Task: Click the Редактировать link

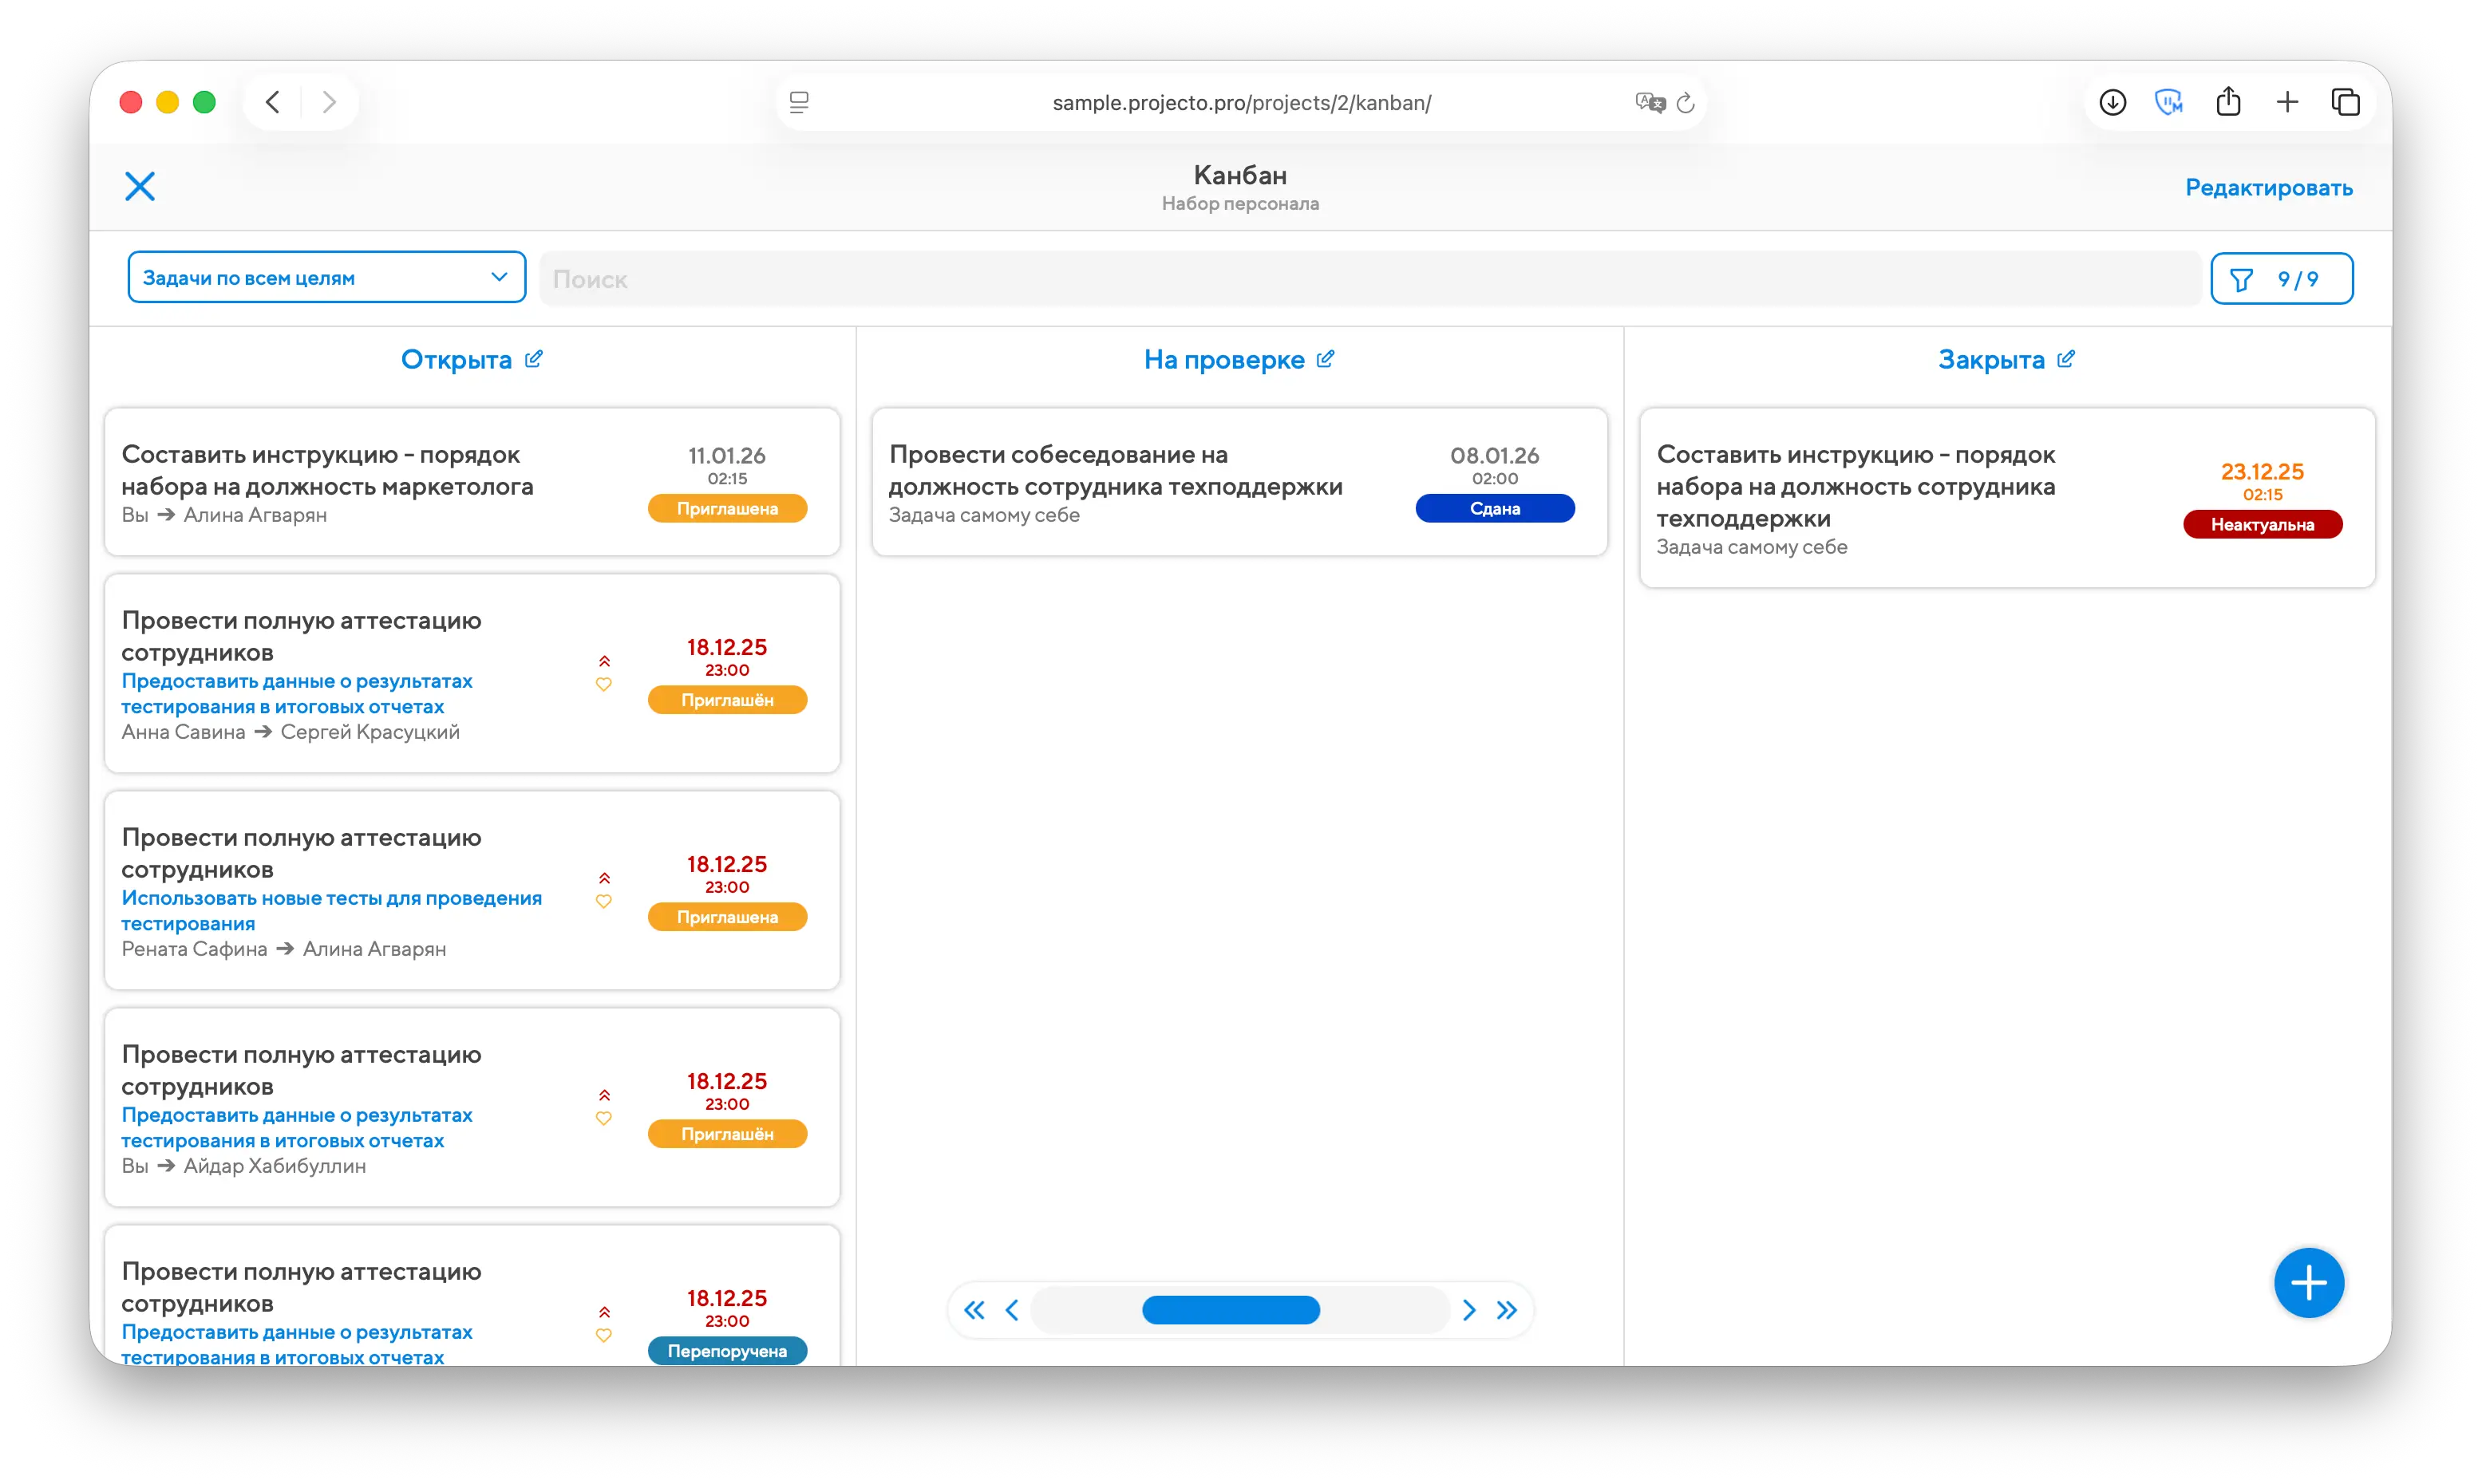Action: tap(2268, 188)
